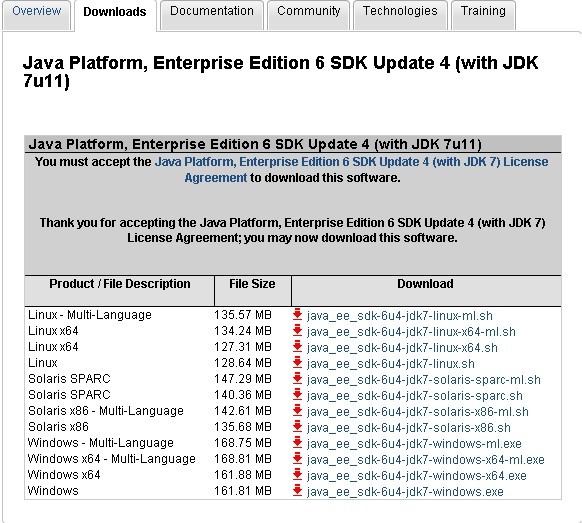Click download arrow icon for solaris-sparc-ml.sh
This screenshot has height=523, width=582.
[297, 378]
